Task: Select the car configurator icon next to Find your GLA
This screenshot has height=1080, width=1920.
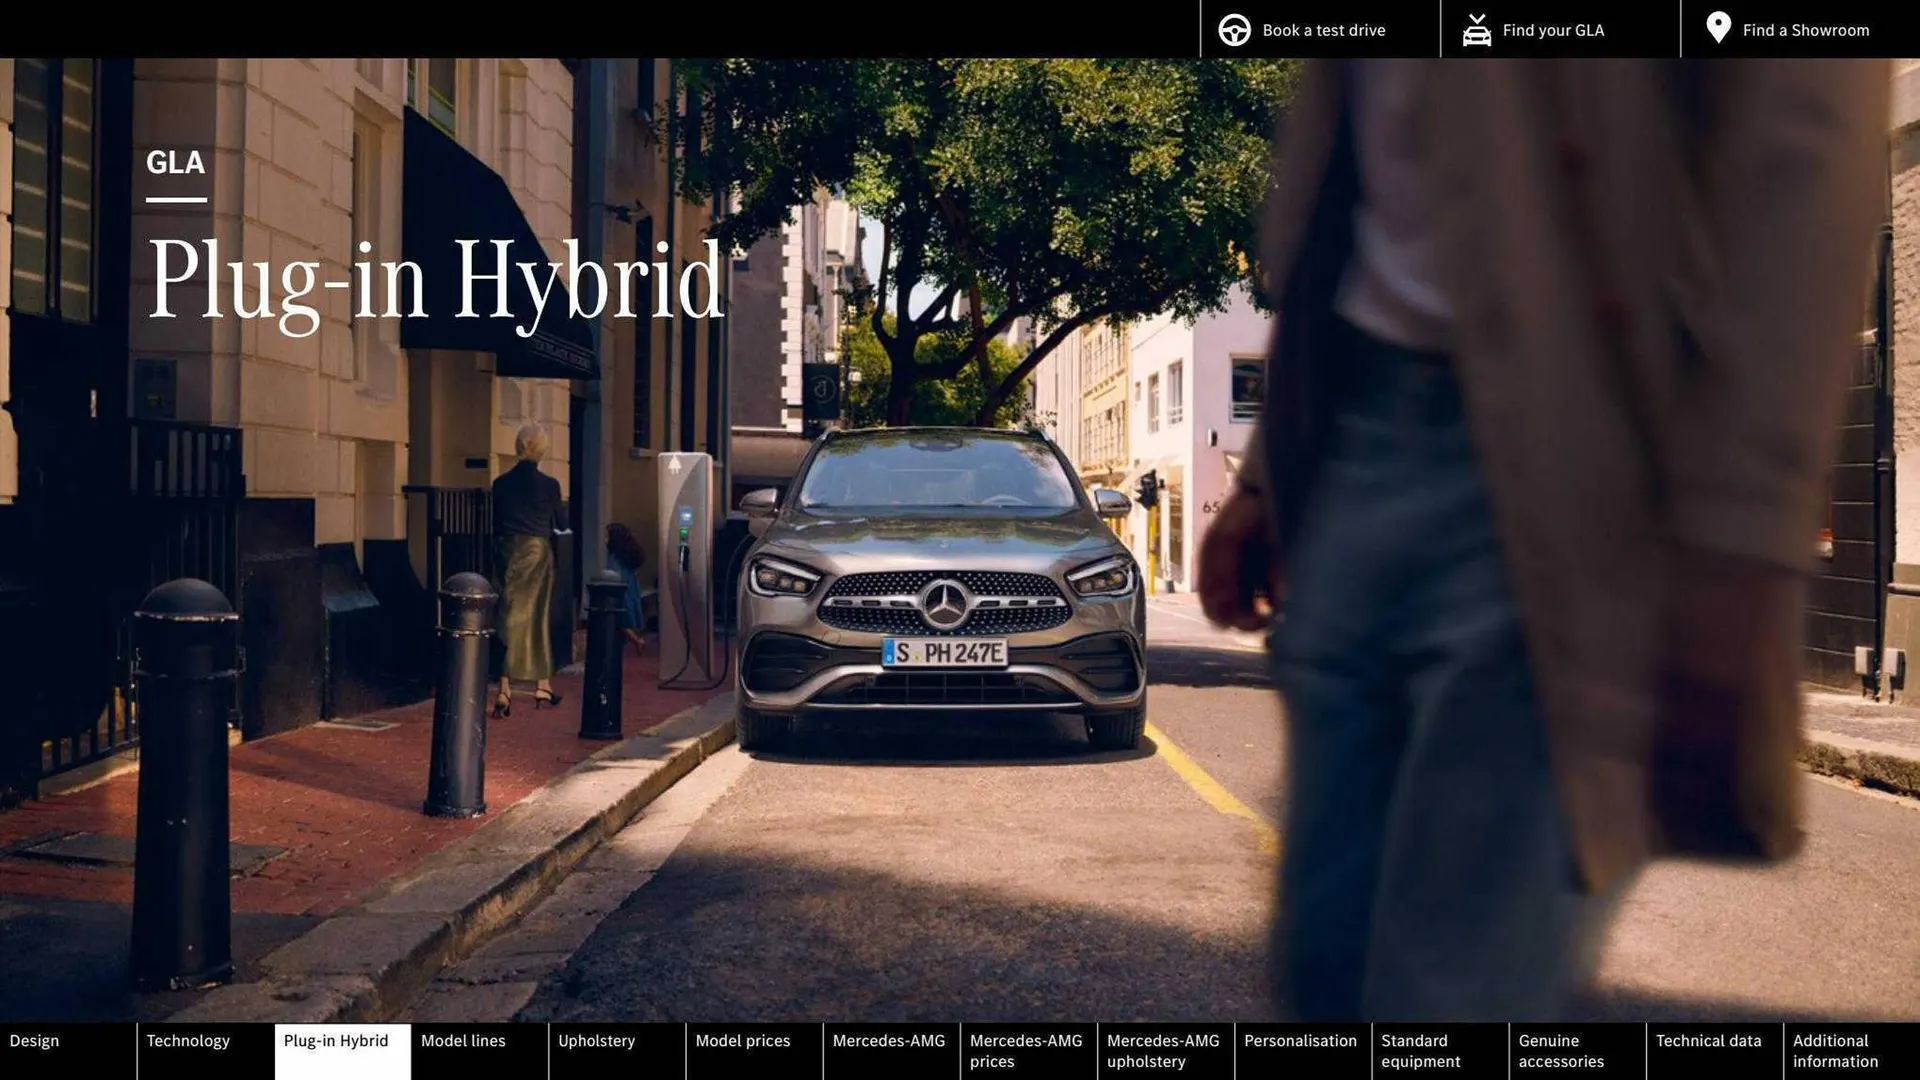Action: click(1477, 29)
